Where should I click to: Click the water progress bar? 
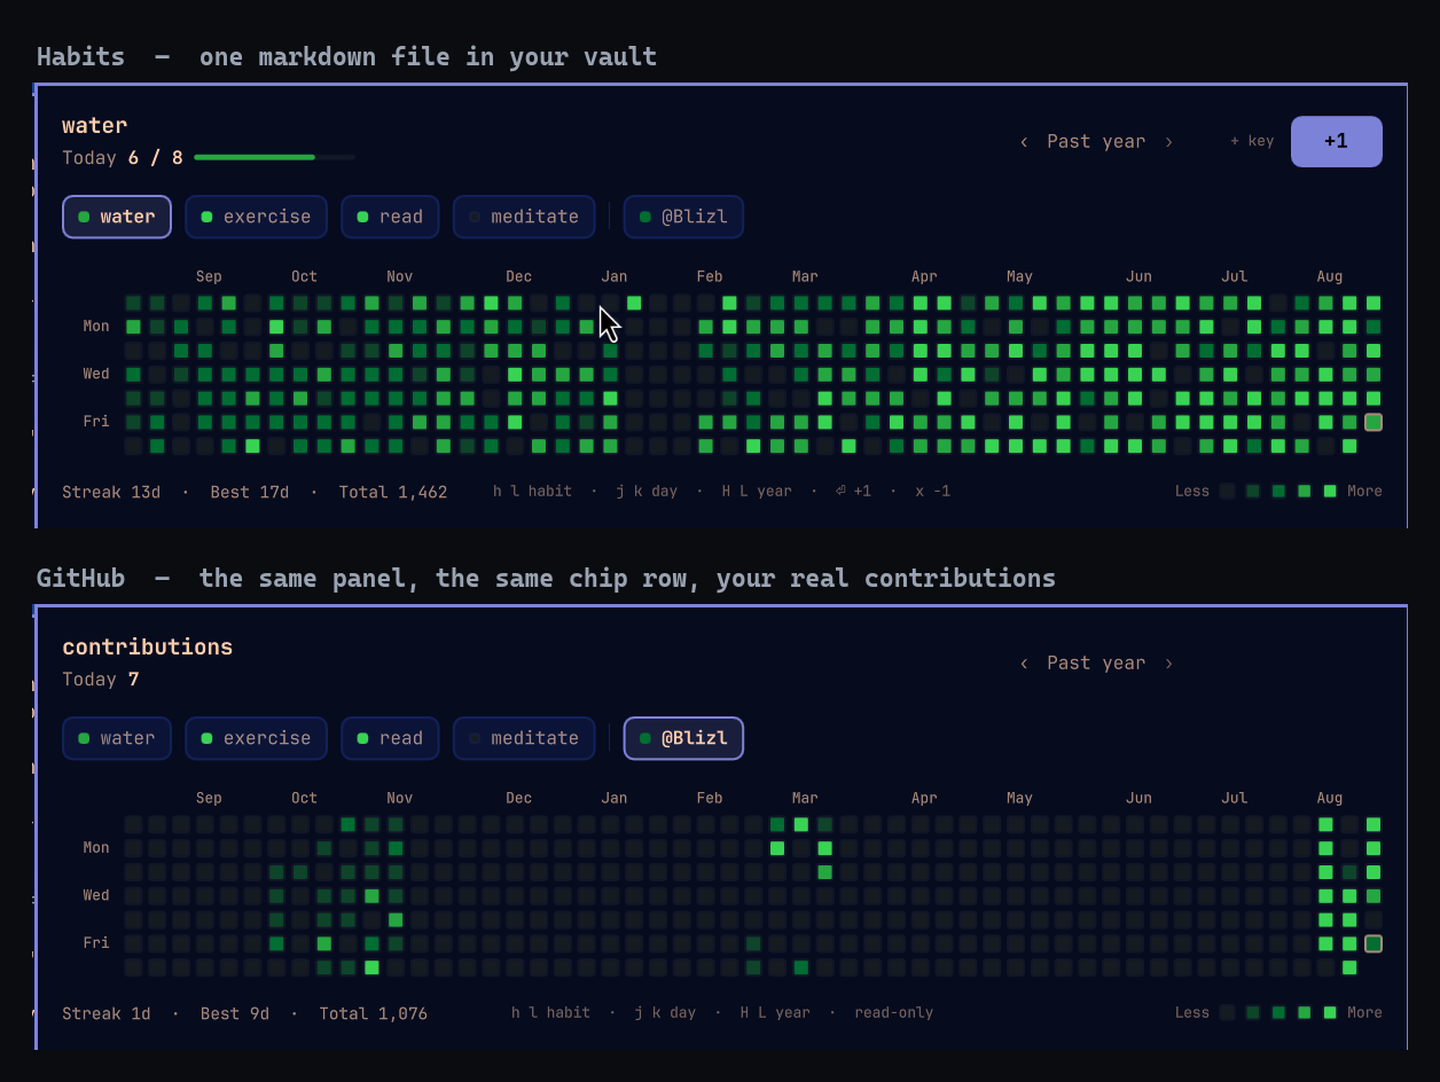coord(274,158)
